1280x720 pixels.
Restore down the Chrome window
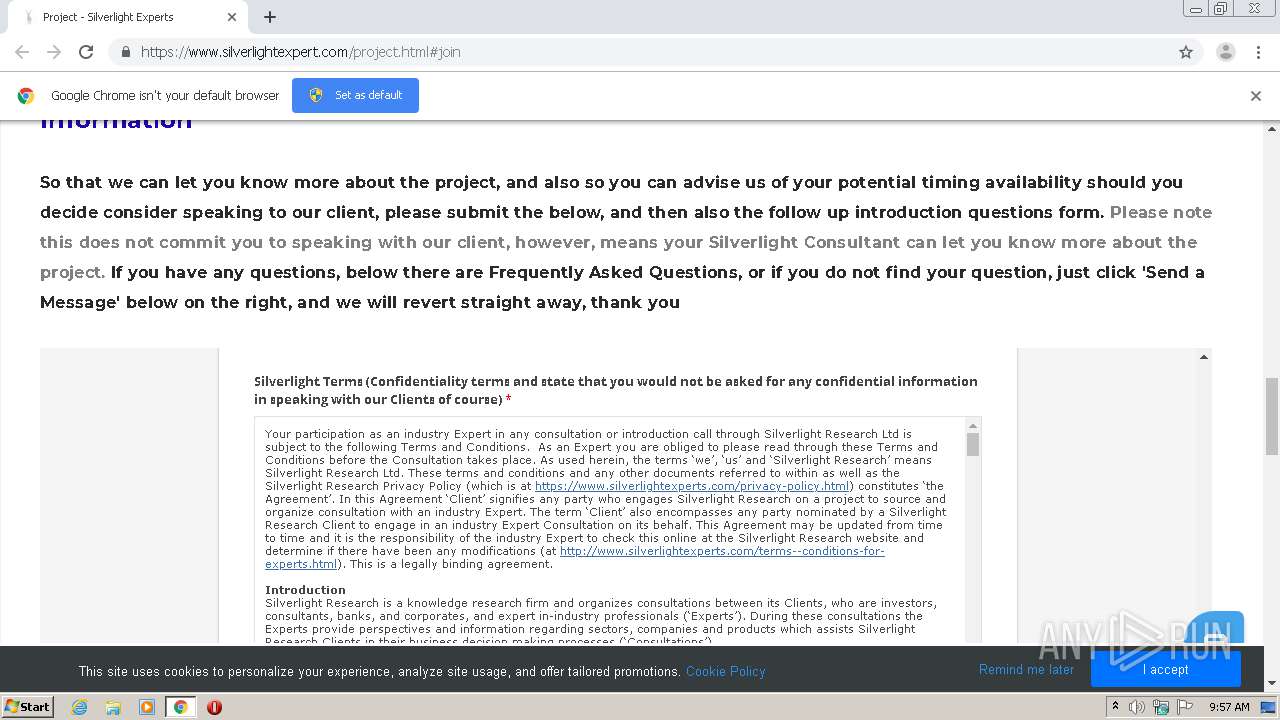(1221, 9)
